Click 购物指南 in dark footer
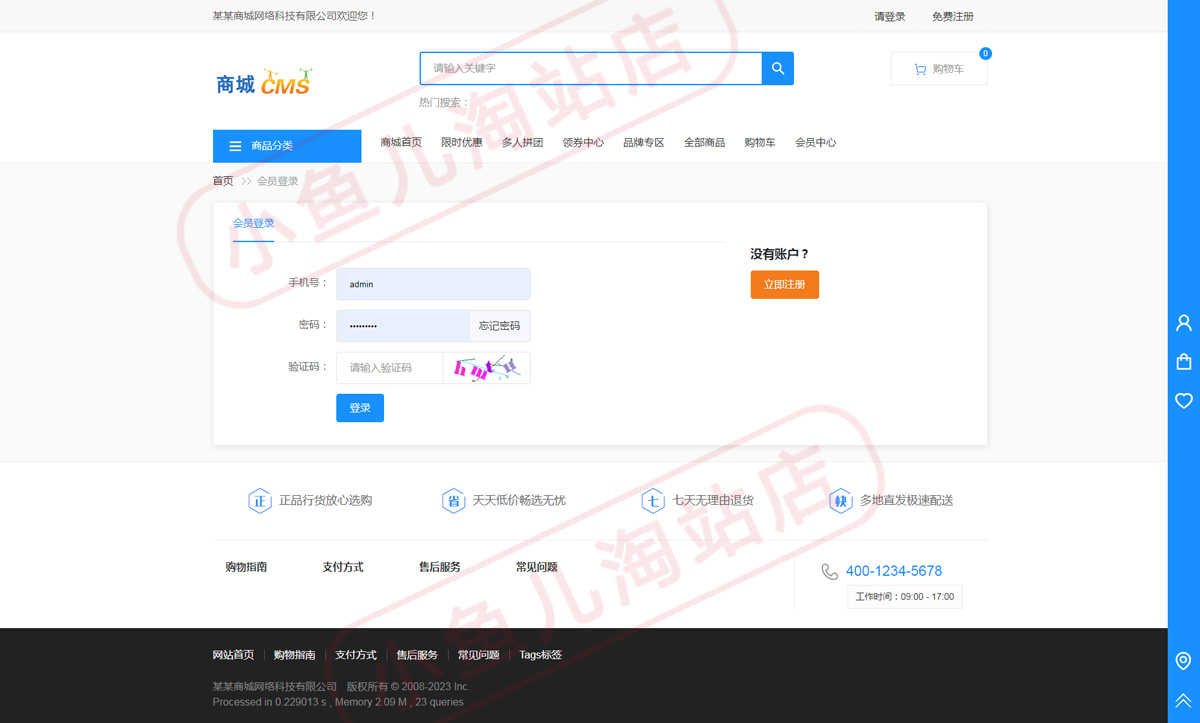The width and height of the screenshot is (1200, 723). 295,655
